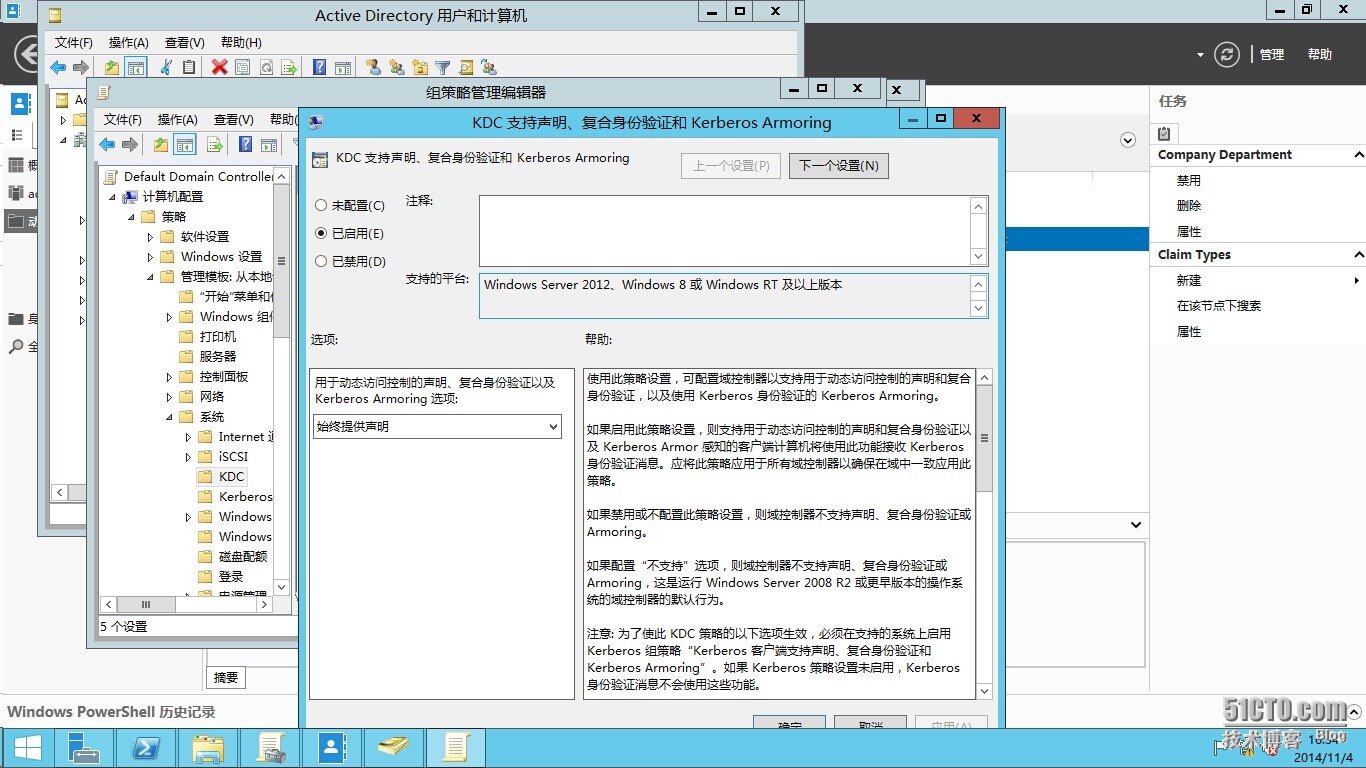Click Back arrow in Group Policy editor toolbar
Image resolution: width=1366 pixels, height=768 pixels.
pos(107,145)
